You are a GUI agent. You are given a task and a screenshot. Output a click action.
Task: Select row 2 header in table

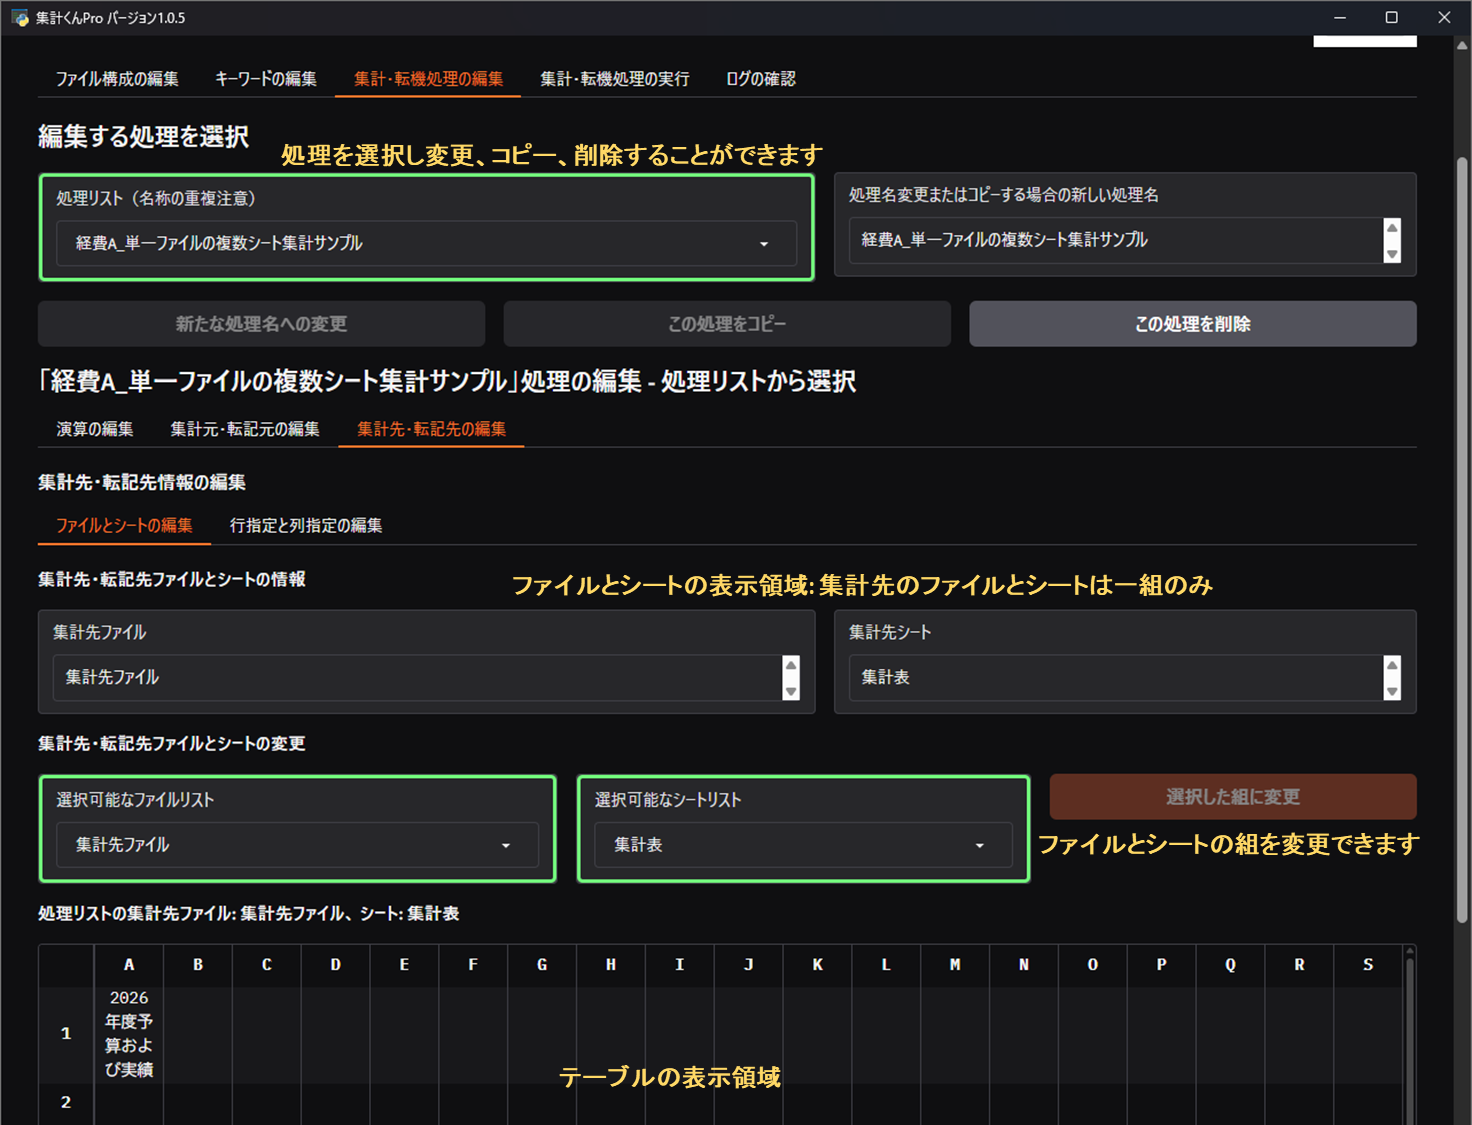pos(66,1103)
